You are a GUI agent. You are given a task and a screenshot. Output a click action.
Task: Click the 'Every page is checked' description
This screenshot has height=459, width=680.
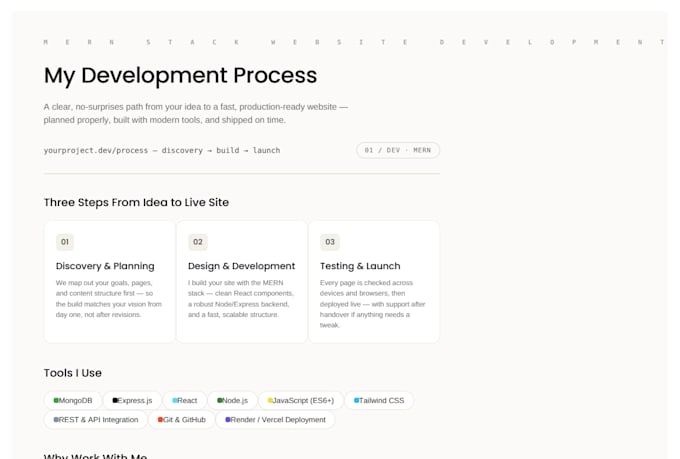point(373,304)
